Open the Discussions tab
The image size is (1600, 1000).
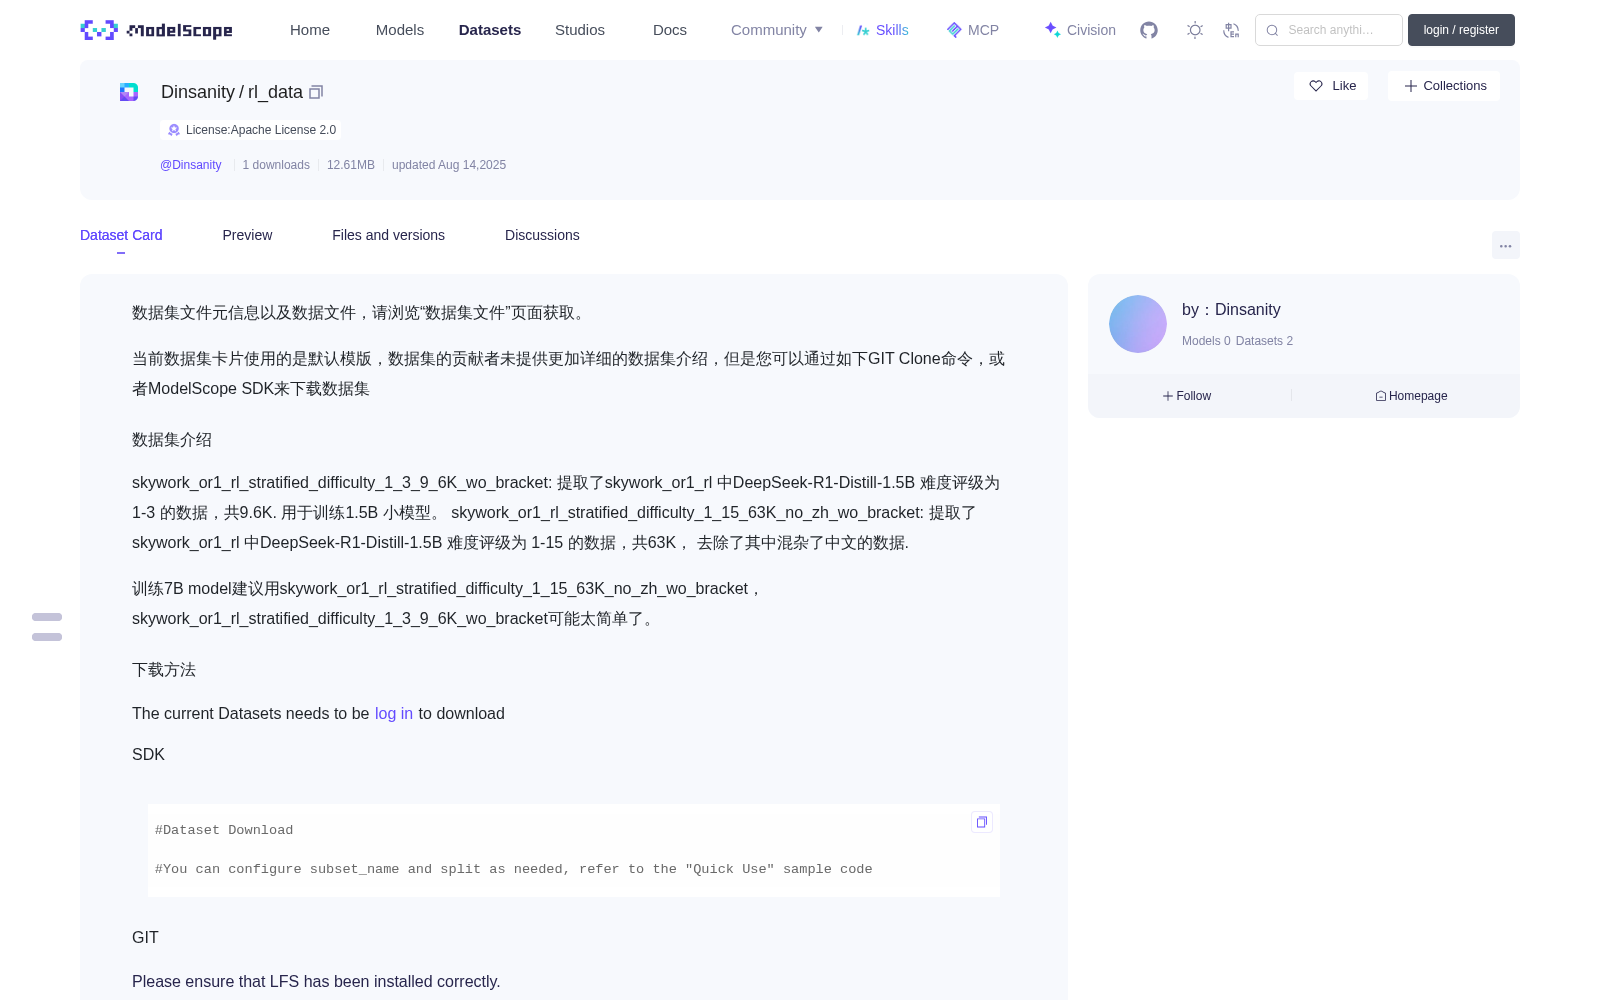pyautogui.click(x=542, y=235)
